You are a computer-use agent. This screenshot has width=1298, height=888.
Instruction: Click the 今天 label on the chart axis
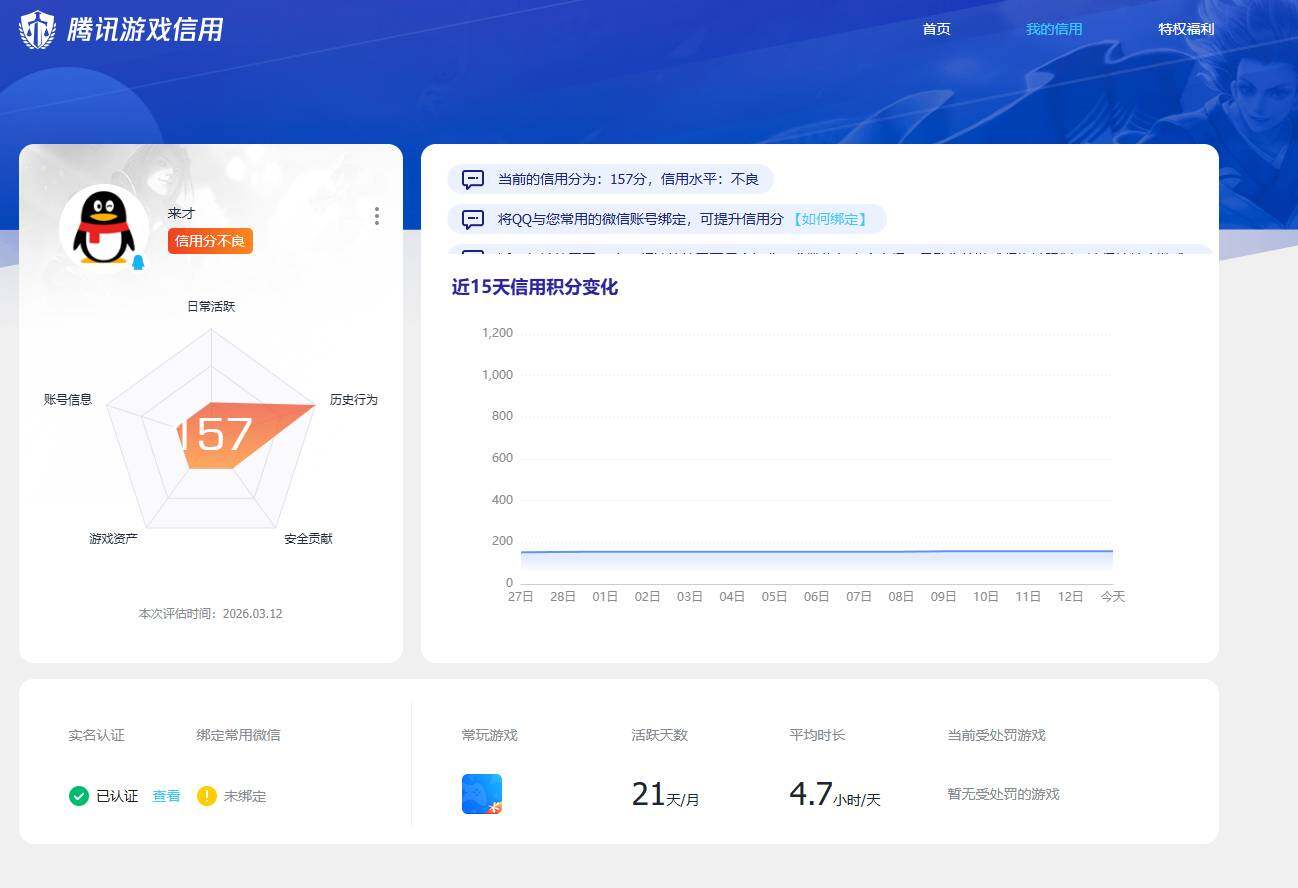[x=1113, y=595]
